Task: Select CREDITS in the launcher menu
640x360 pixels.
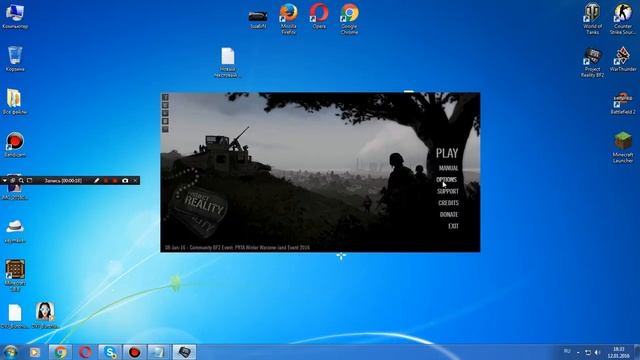Action: click(448, 203)
